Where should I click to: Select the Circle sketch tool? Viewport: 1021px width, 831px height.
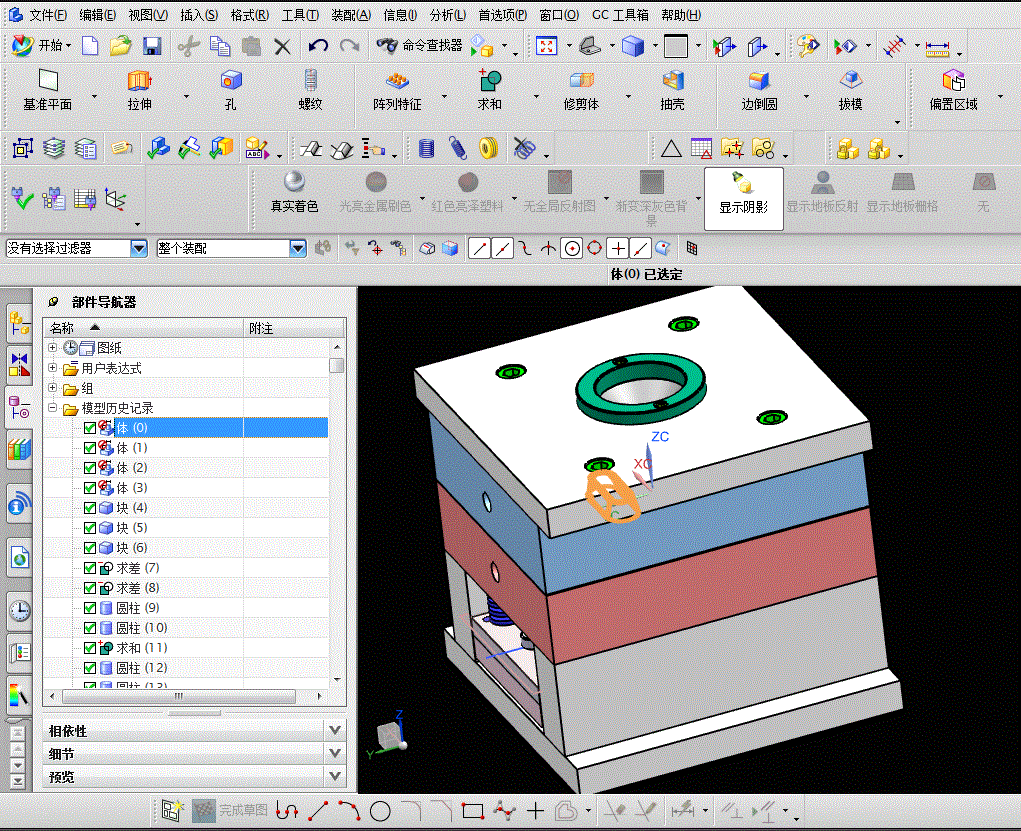(x=380, y=811)
